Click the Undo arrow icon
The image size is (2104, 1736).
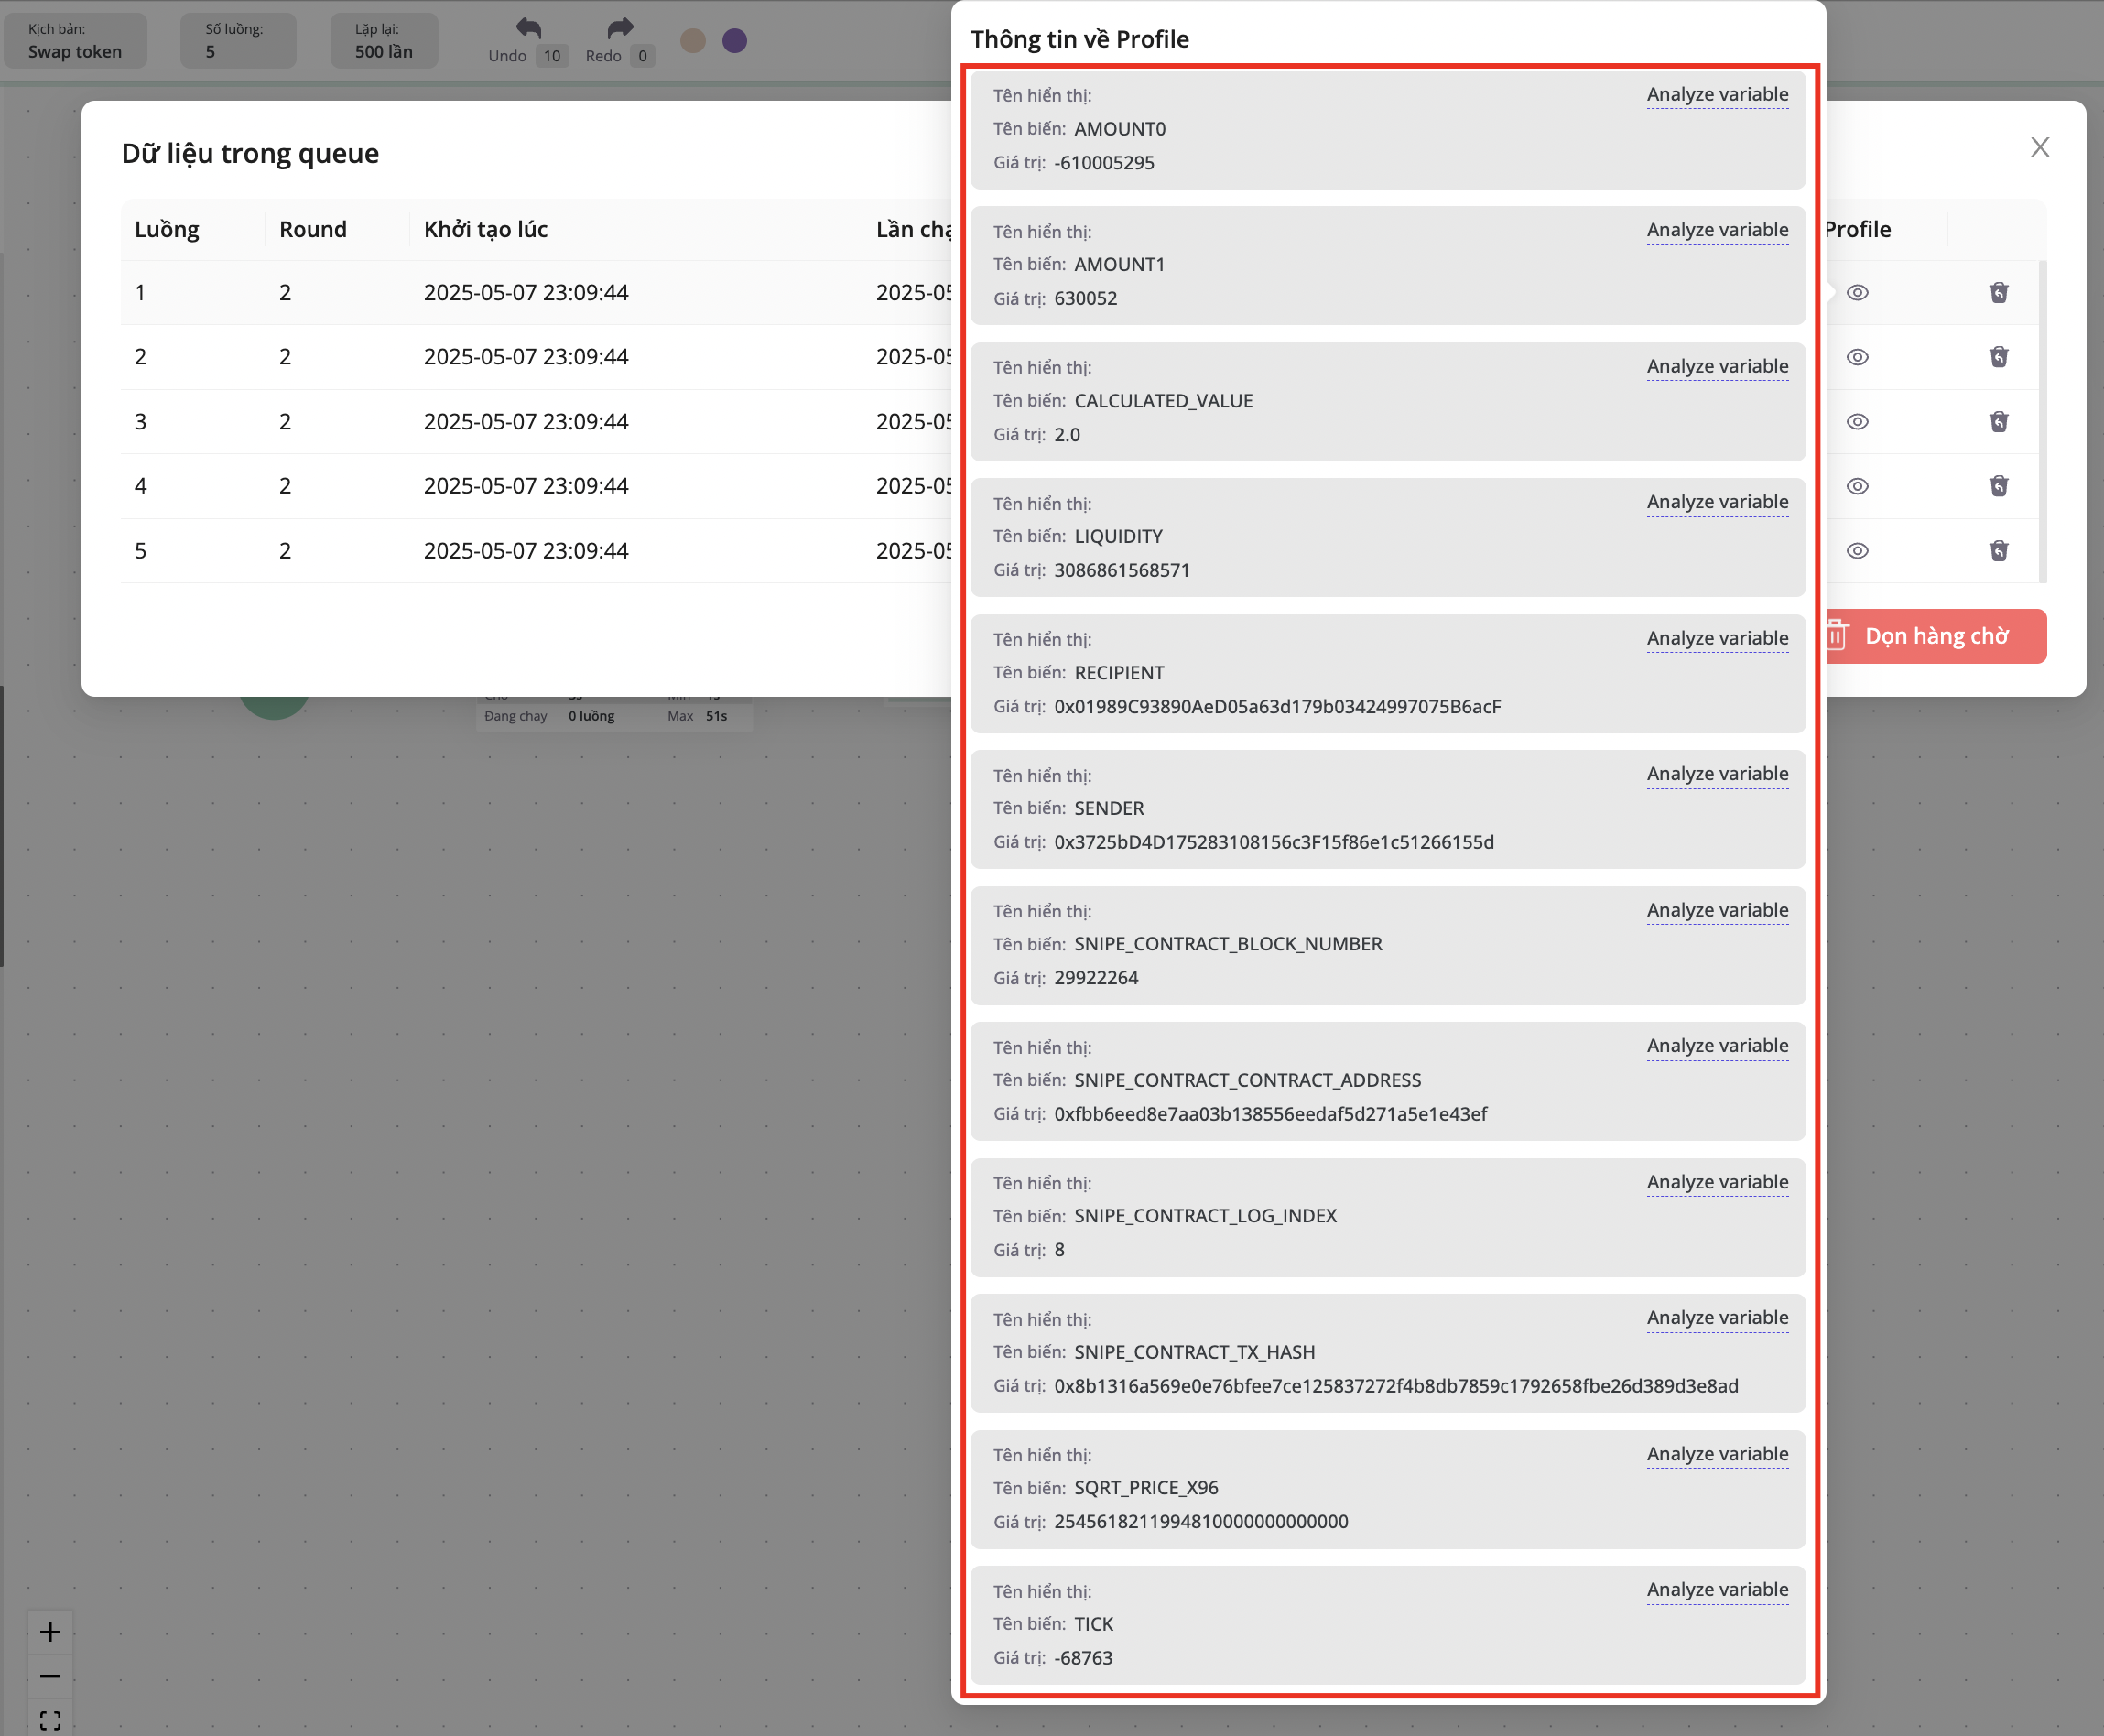[x=528, y=28]
